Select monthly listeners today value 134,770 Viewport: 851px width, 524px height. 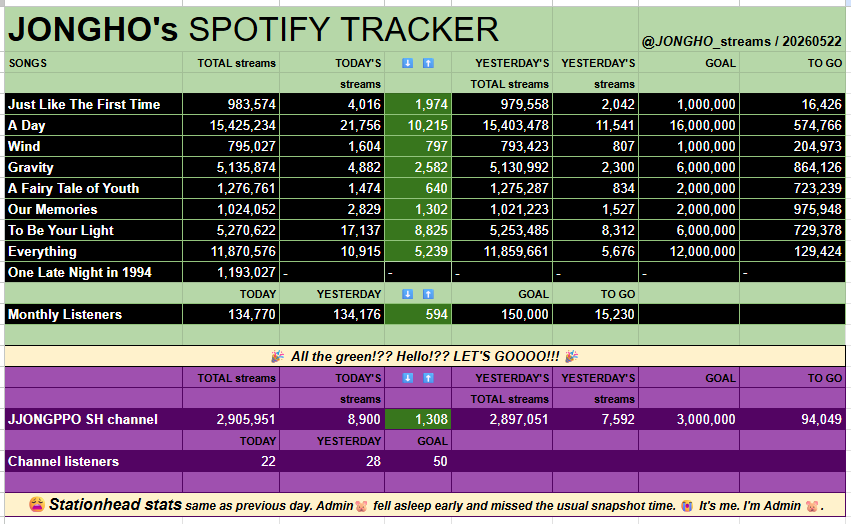(x=231, y=314)
